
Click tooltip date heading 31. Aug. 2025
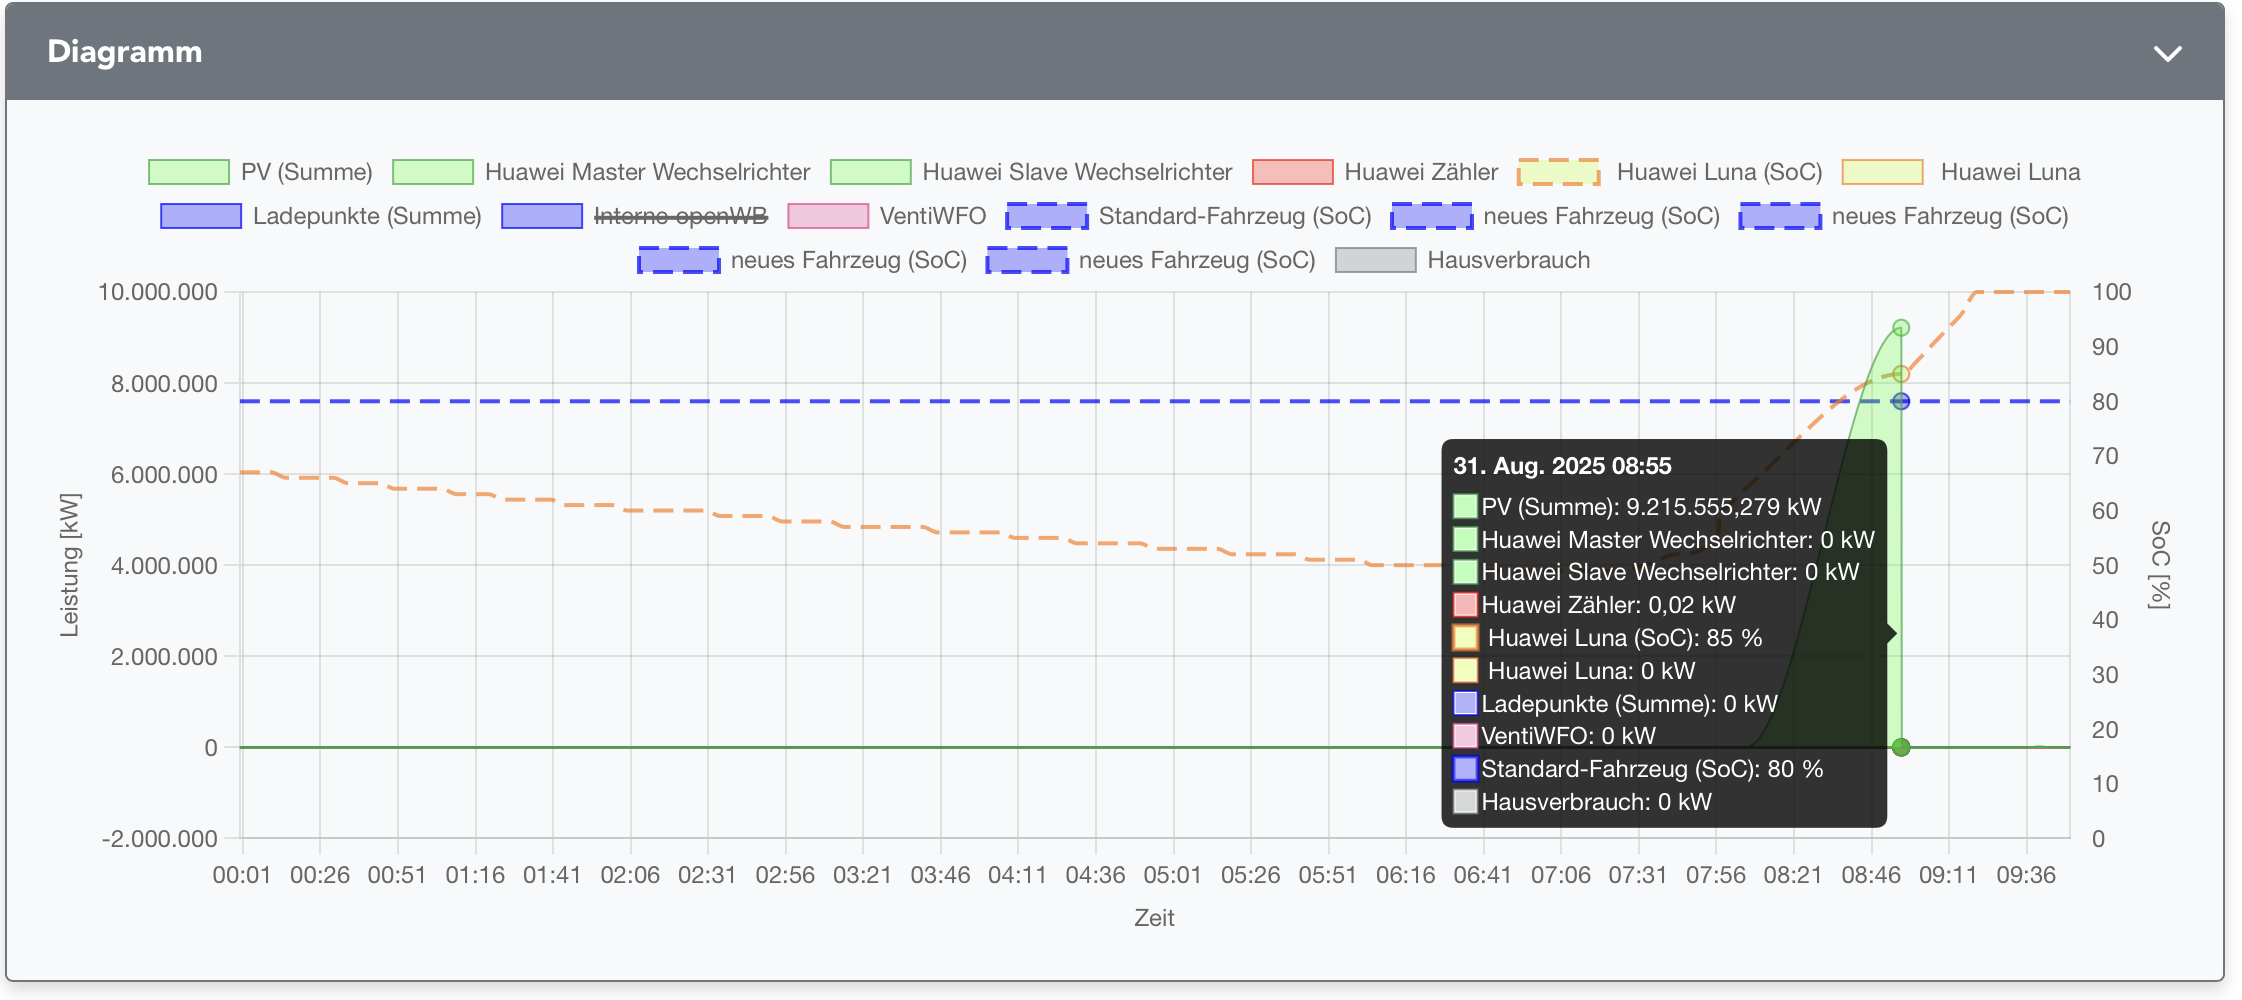(1562, 466)
